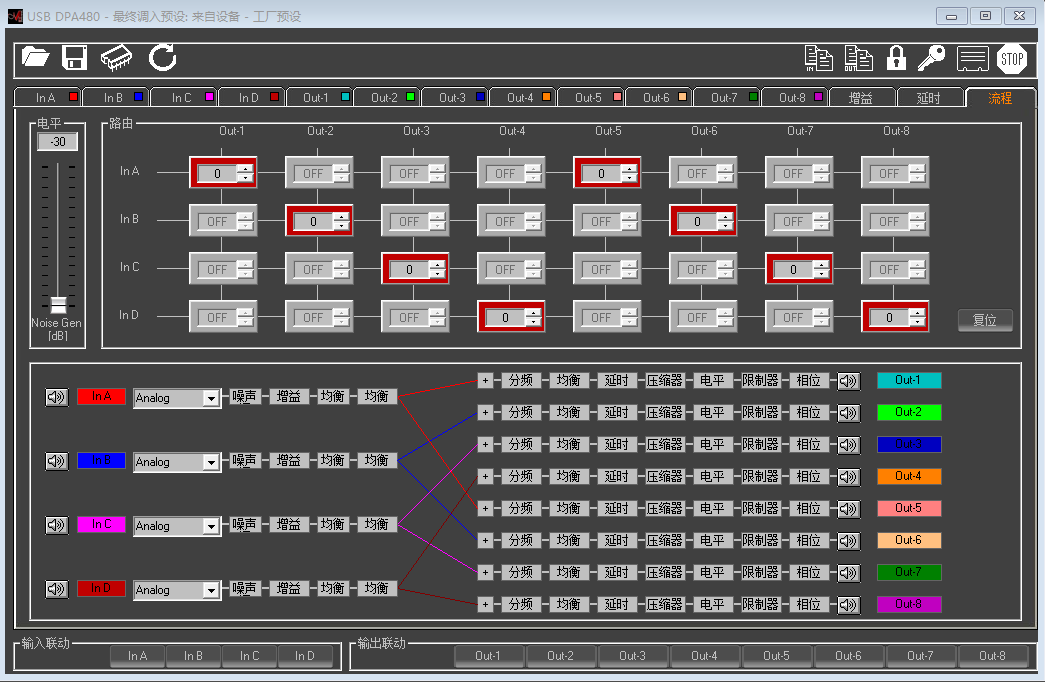Mute Out-2 speaker icon
1045x682 pixels.
click(848, 413)
